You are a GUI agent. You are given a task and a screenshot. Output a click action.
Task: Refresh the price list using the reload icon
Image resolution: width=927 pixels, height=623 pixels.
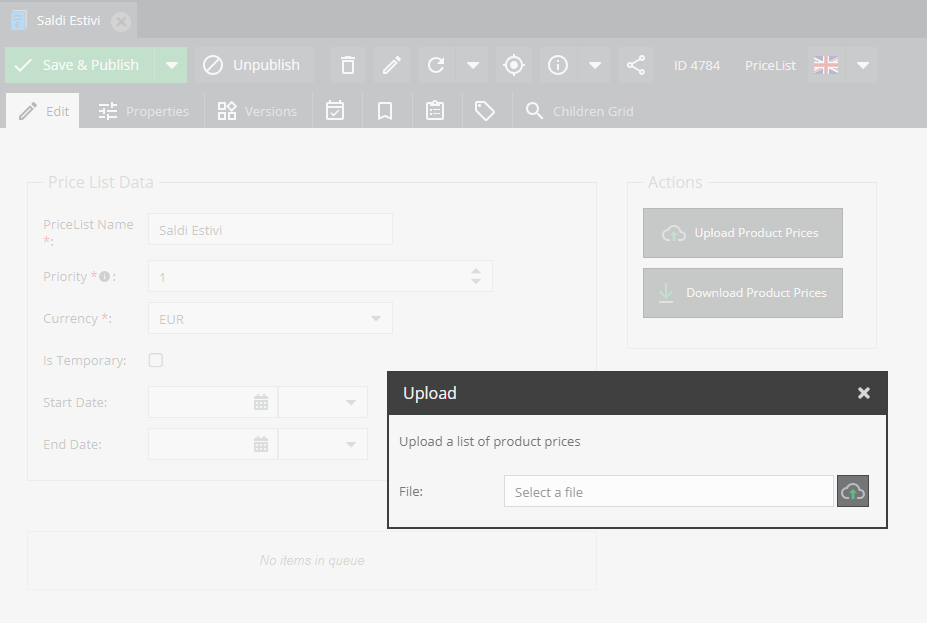coord(435,65)
